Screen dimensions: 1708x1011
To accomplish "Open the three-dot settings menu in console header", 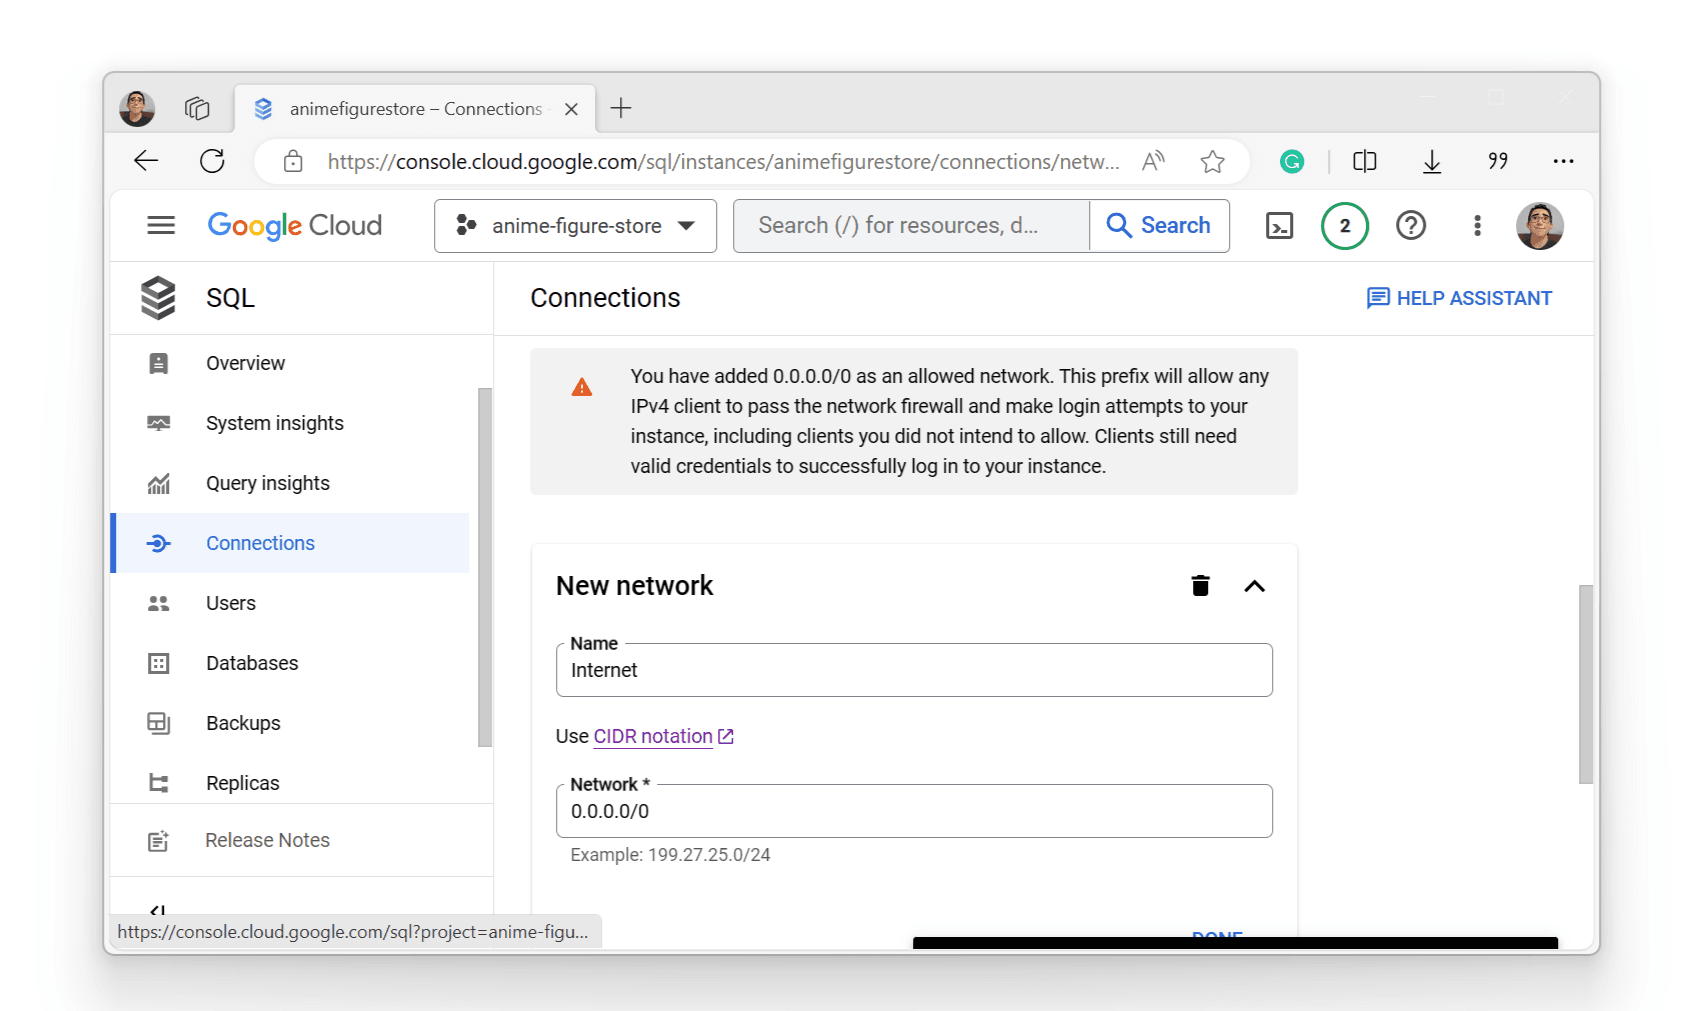I will coord(1477,226).
